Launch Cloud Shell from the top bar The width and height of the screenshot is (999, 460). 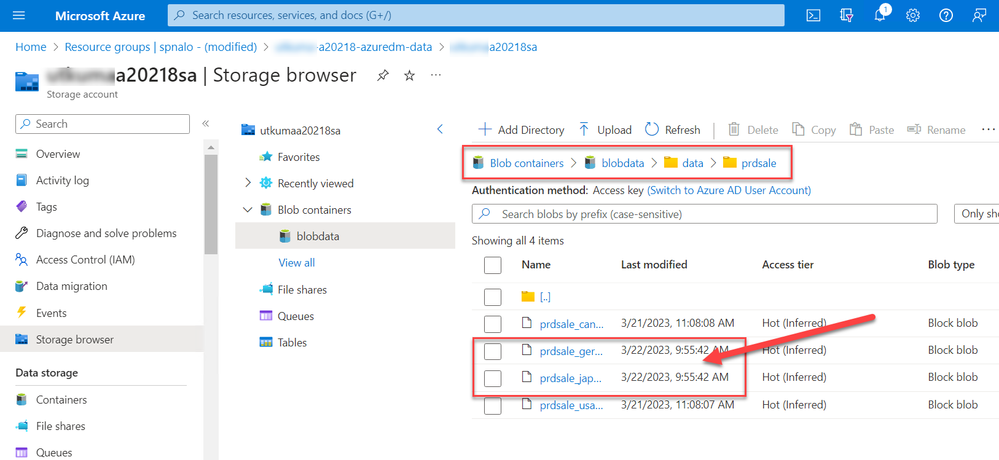coord(813,16)
